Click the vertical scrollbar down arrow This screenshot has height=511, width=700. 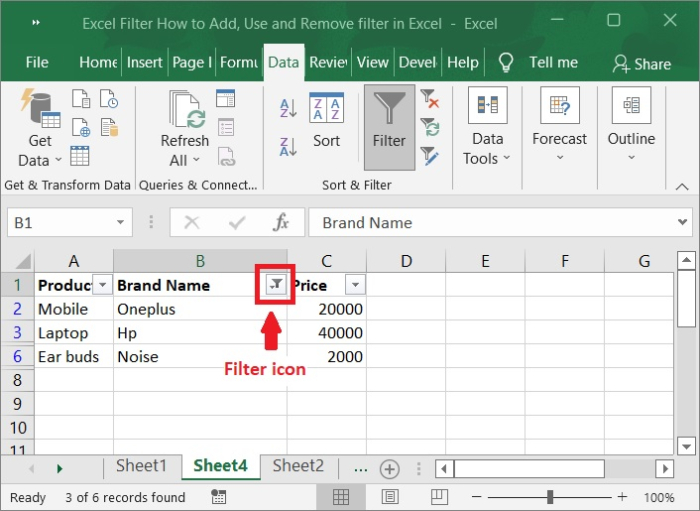[686, 445]
